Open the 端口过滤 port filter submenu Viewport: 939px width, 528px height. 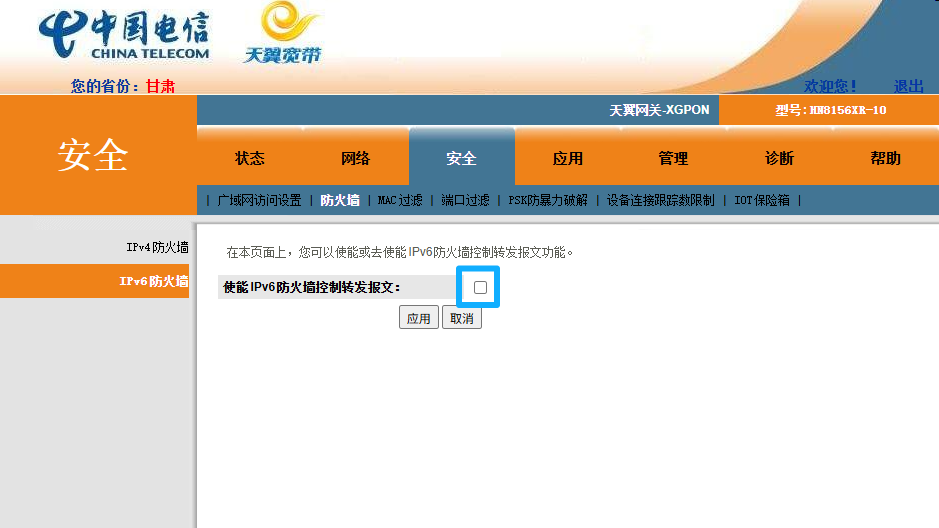[x=465, y=201]
